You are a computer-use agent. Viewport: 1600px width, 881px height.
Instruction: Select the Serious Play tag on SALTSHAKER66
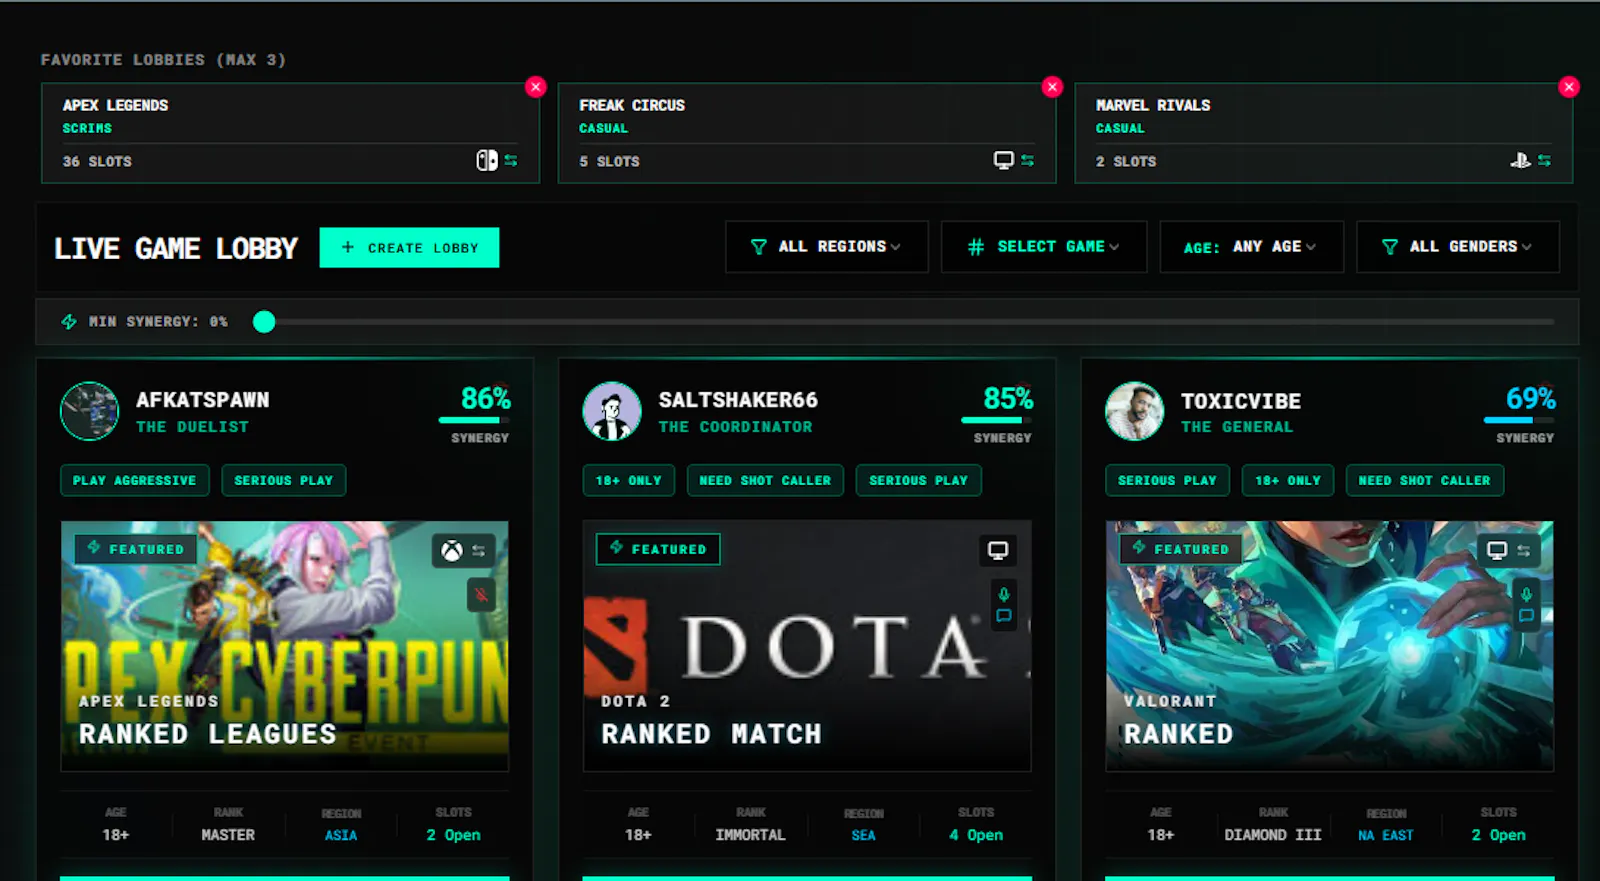[919, 481]
